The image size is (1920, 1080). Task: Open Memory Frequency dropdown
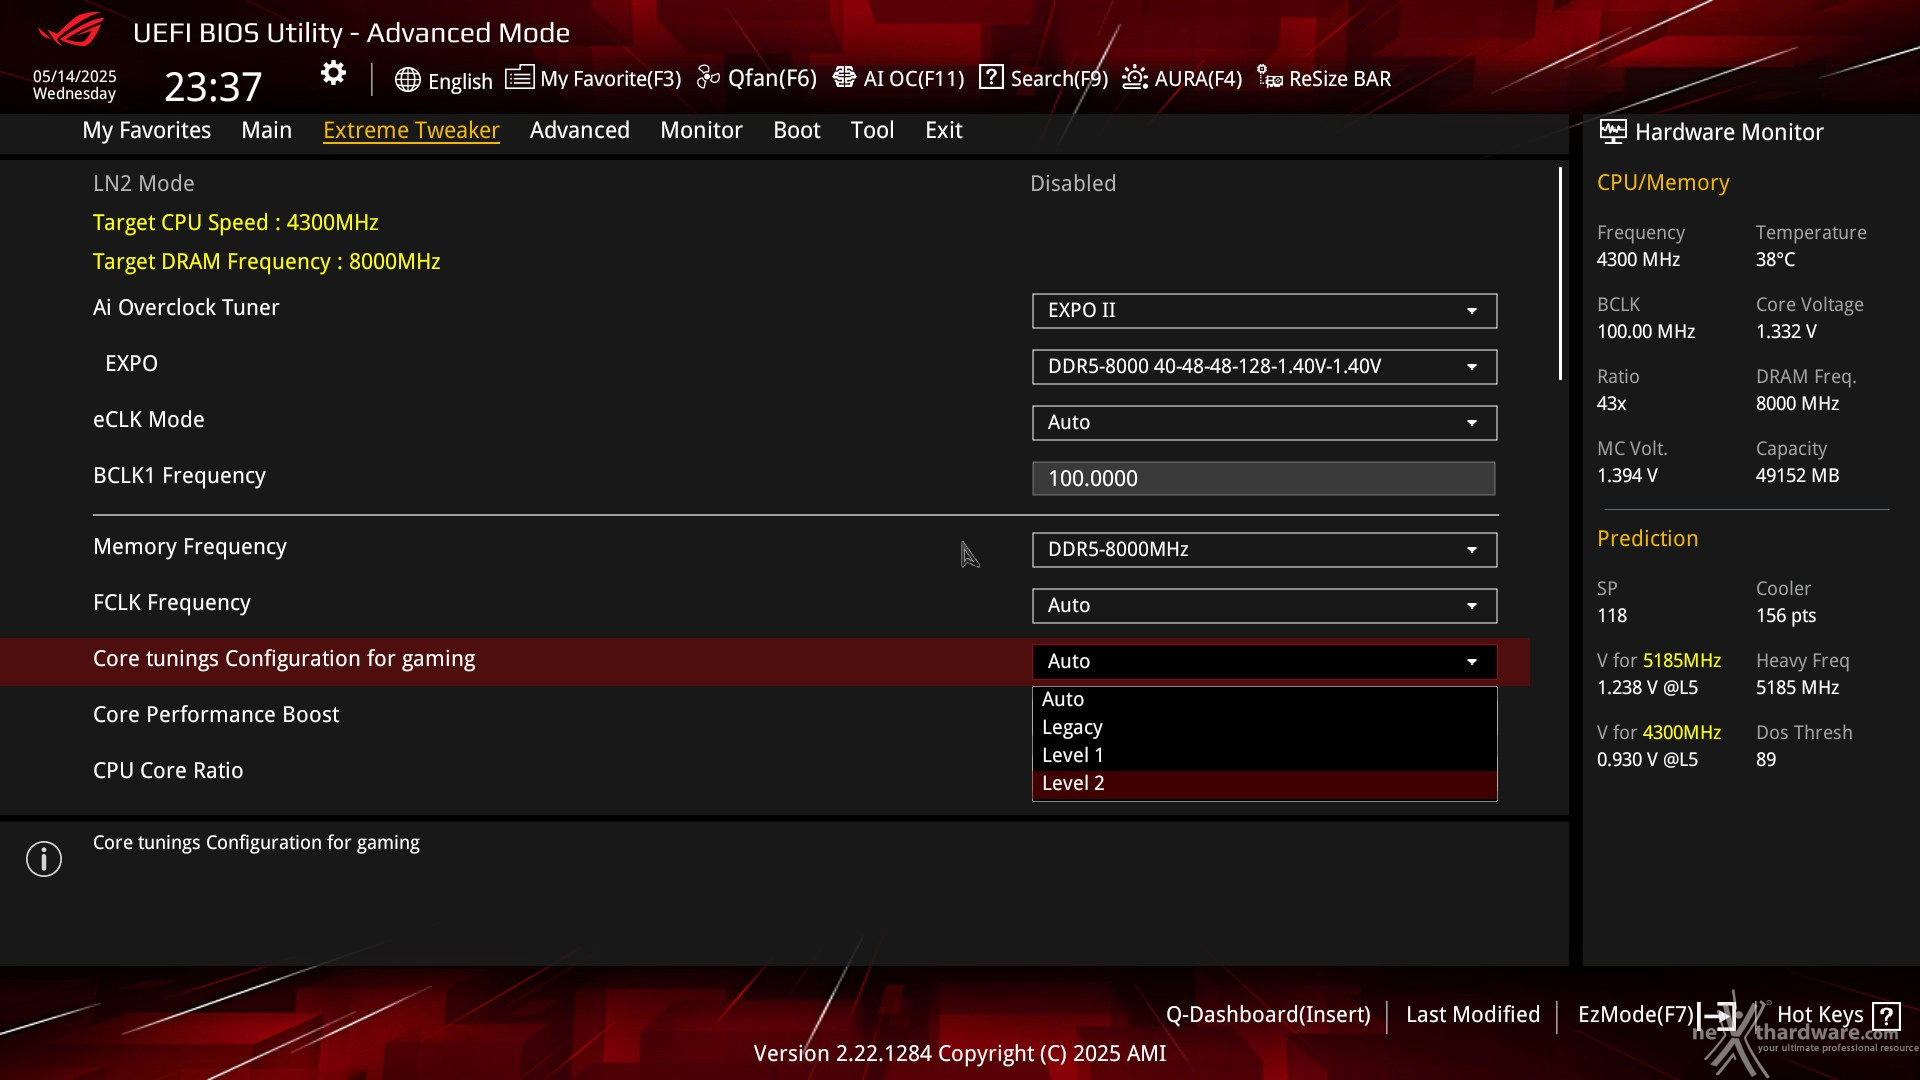[x=1264, y=550]
